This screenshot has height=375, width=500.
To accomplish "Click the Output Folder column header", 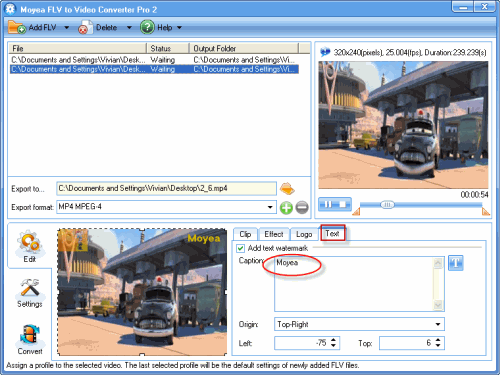I will 244,48.
